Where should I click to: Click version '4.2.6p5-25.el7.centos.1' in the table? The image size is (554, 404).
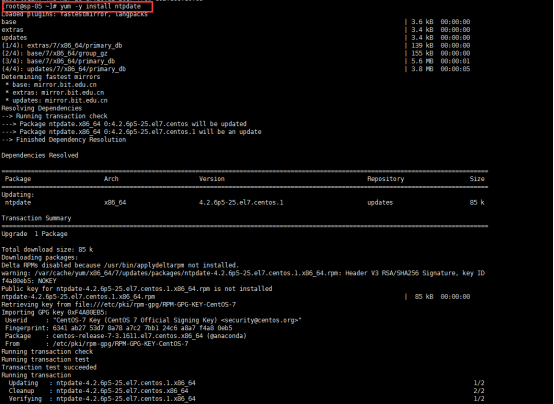[241, 203]
